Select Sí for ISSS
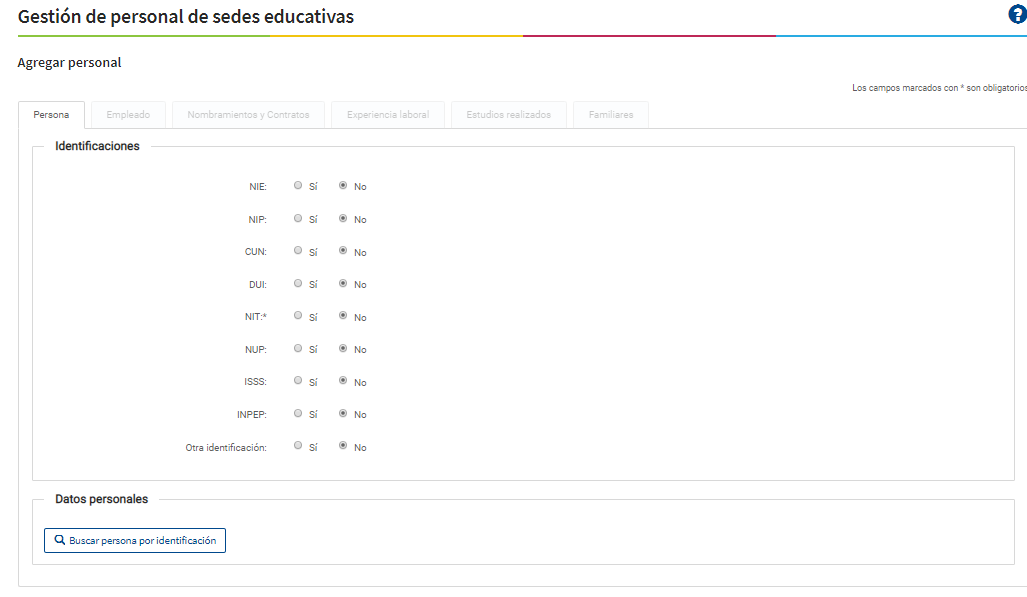Viewport: 1027px width, 597px height. pos(298,381)
